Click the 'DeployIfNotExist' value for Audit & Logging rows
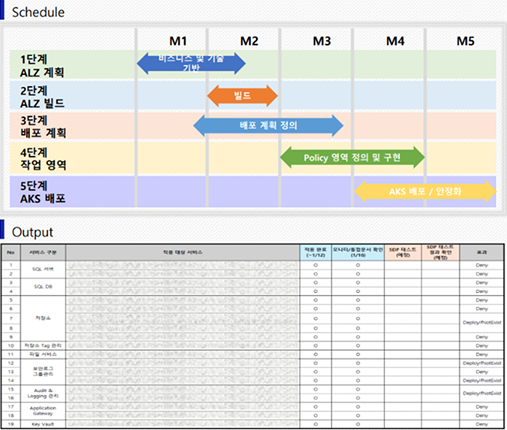 coord(482,393)
